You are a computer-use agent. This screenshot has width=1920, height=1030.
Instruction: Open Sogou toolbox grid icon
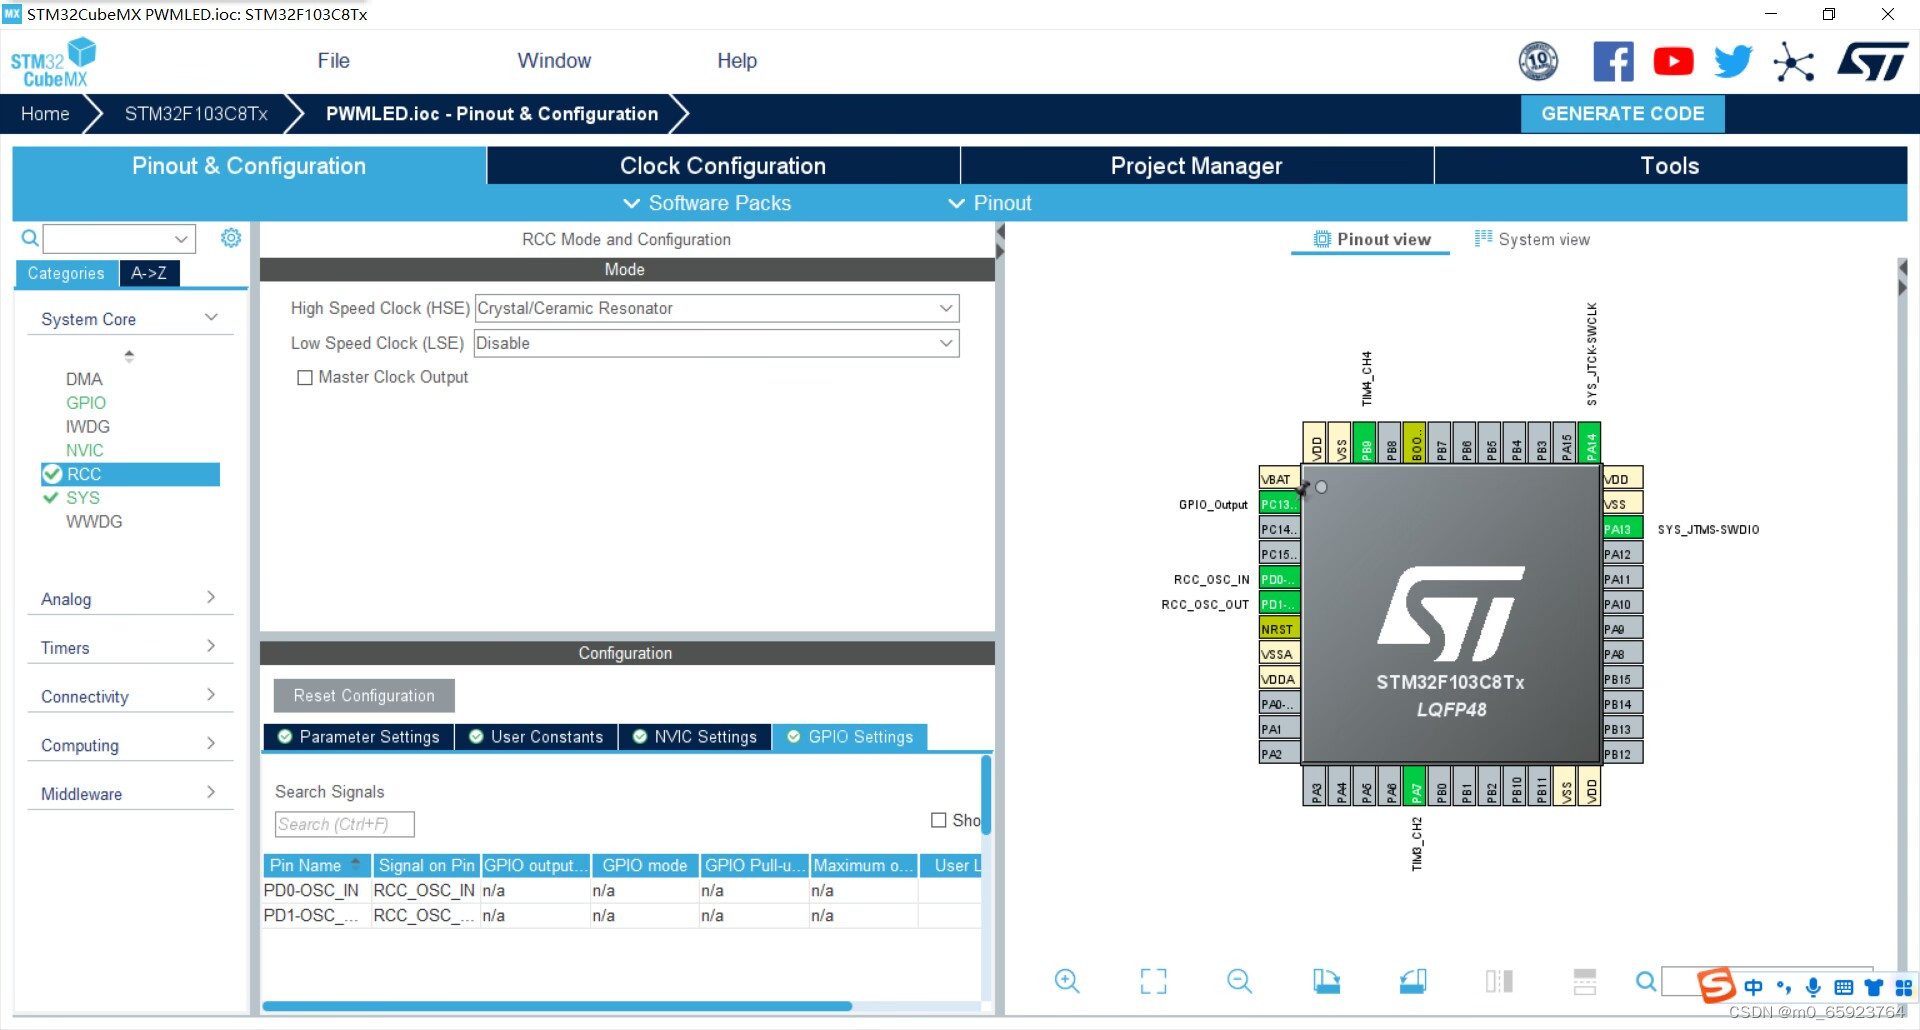pos(1903,987)
